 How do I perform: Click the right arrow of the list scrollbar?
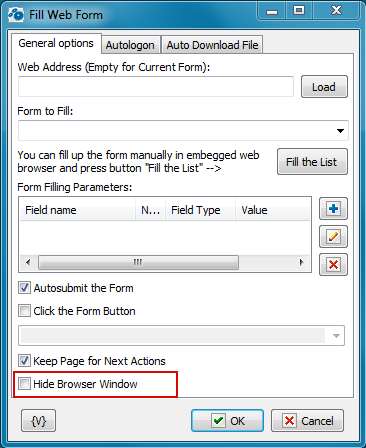302,262
